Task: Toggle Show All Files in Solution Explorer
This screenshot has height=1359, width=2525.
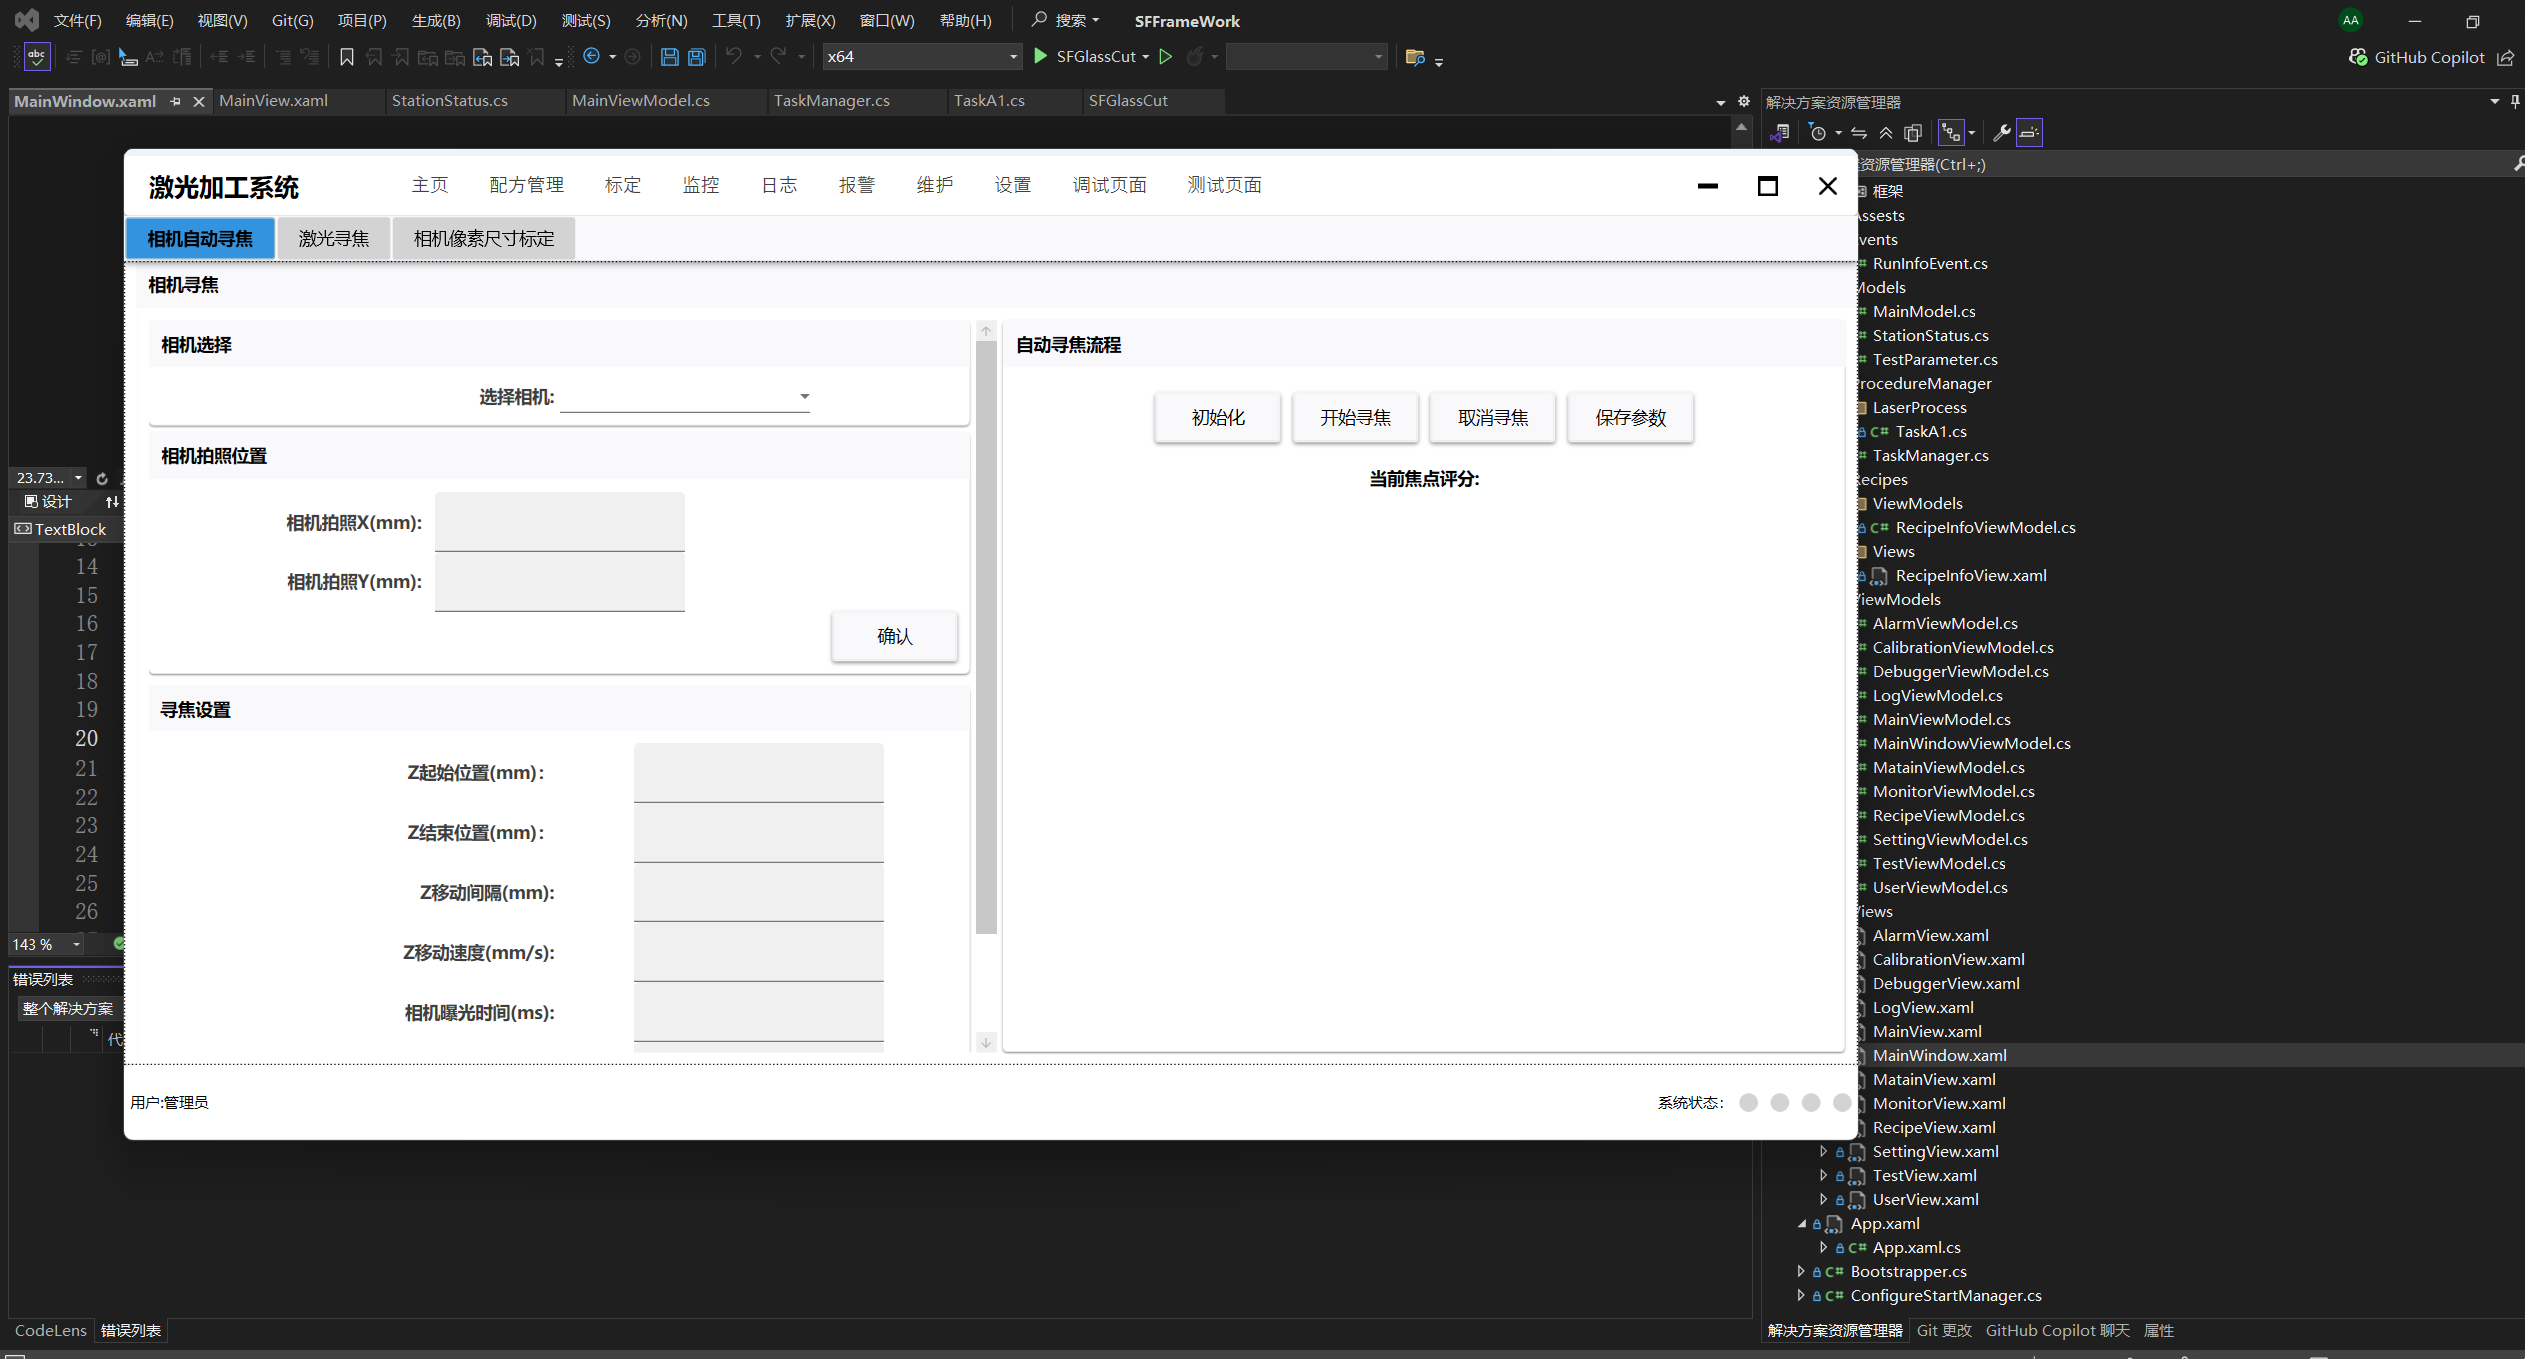Action: [x=1913, y=133]
